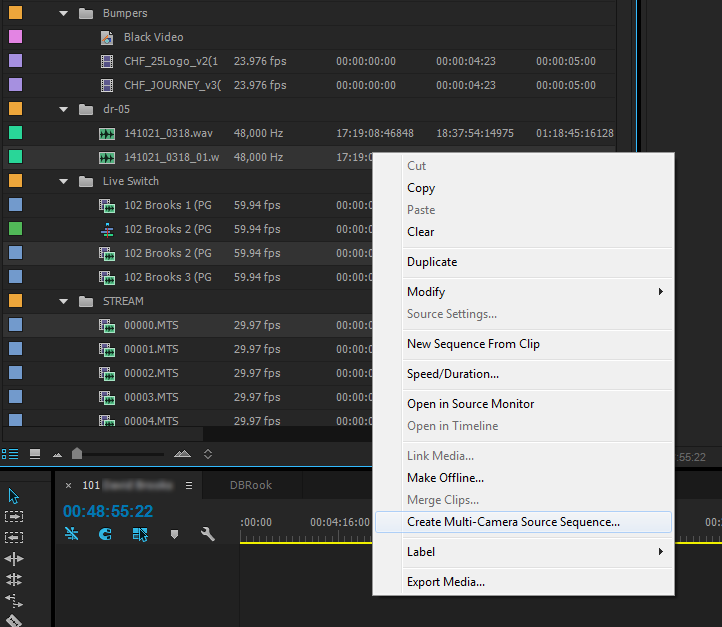The image size is (722, 627).
Task: Toggle Snap magnet in the timeline
Action: click(105, 535)
